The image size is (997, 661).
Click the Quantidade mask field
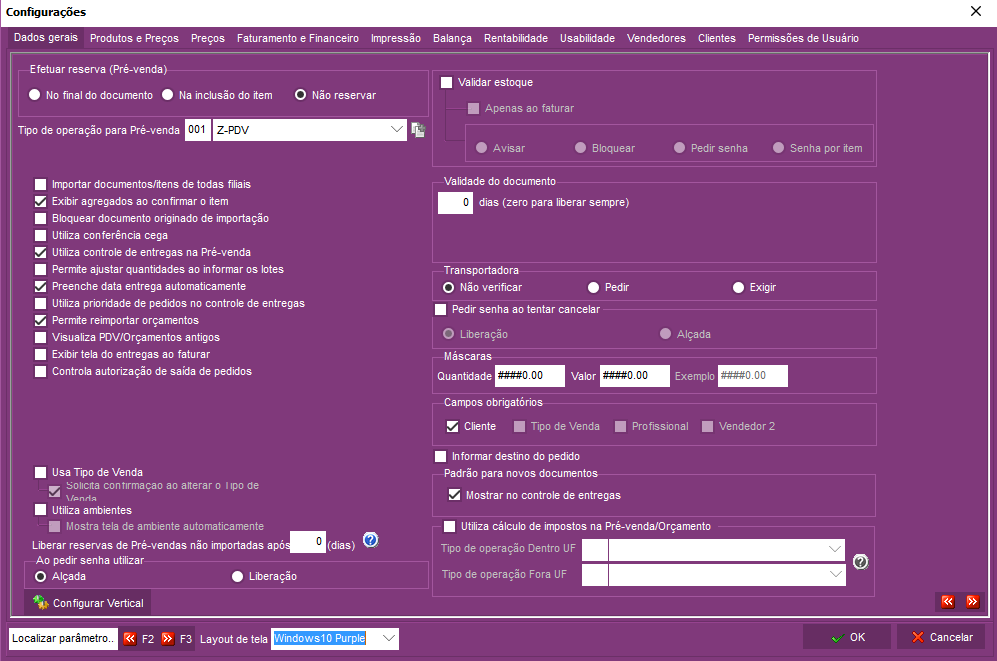coord(530,376)
